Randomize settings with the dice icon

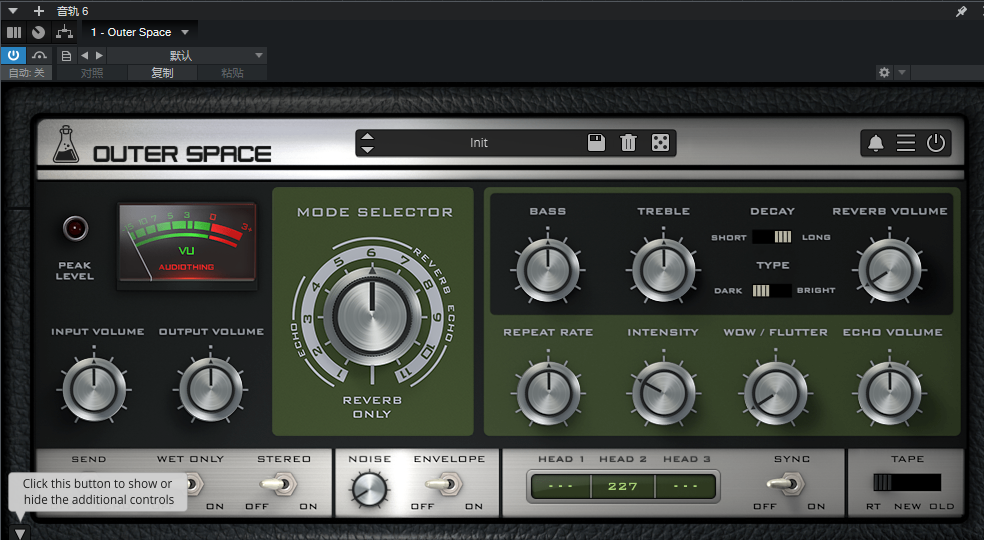(x=660, y=143)
